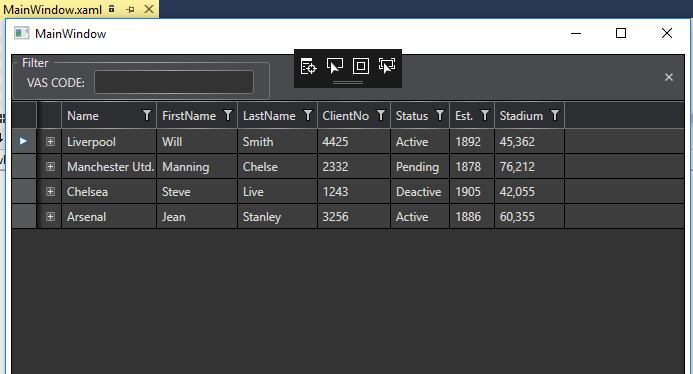
Task: Collapse the debug toolbar handle
Action: pyautogui.click(x=348, y=82)
